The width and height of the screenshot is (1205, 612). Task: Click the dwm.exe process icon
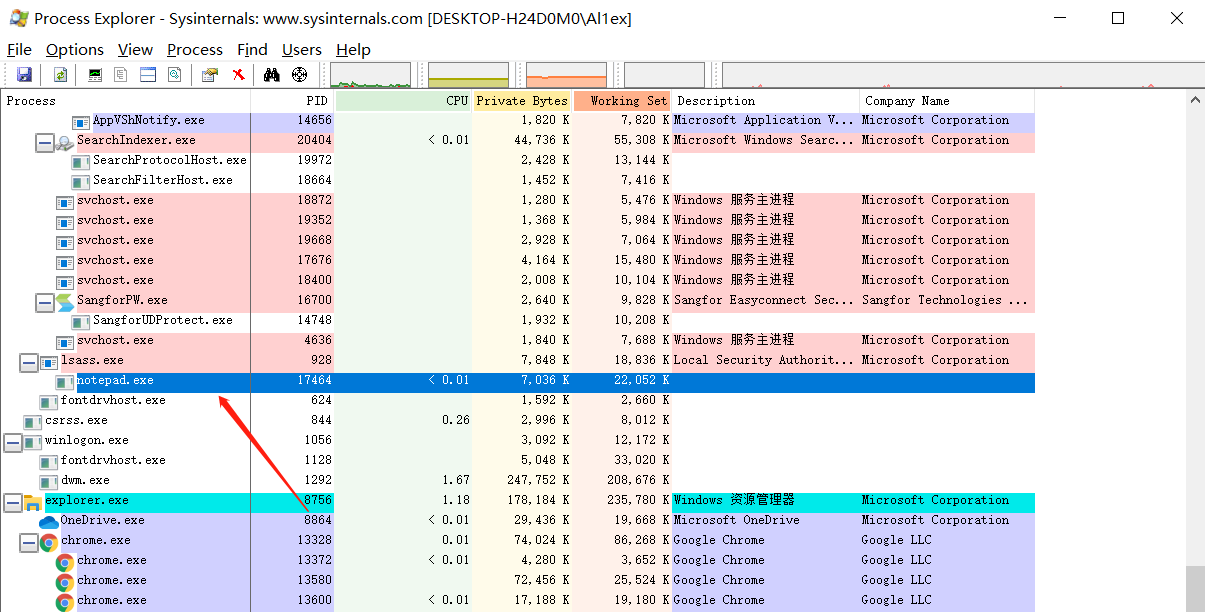[49, 481]
